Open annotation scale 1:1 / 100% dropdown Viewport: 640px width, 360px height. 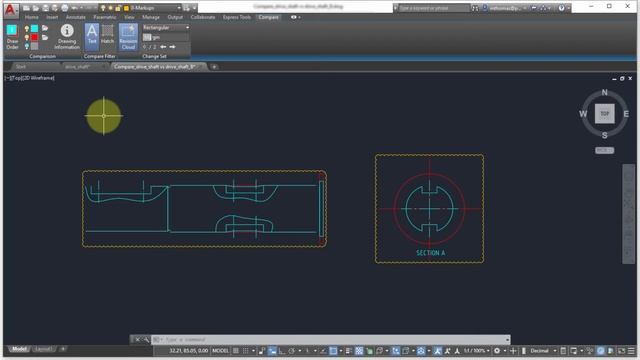coord(476,351)
